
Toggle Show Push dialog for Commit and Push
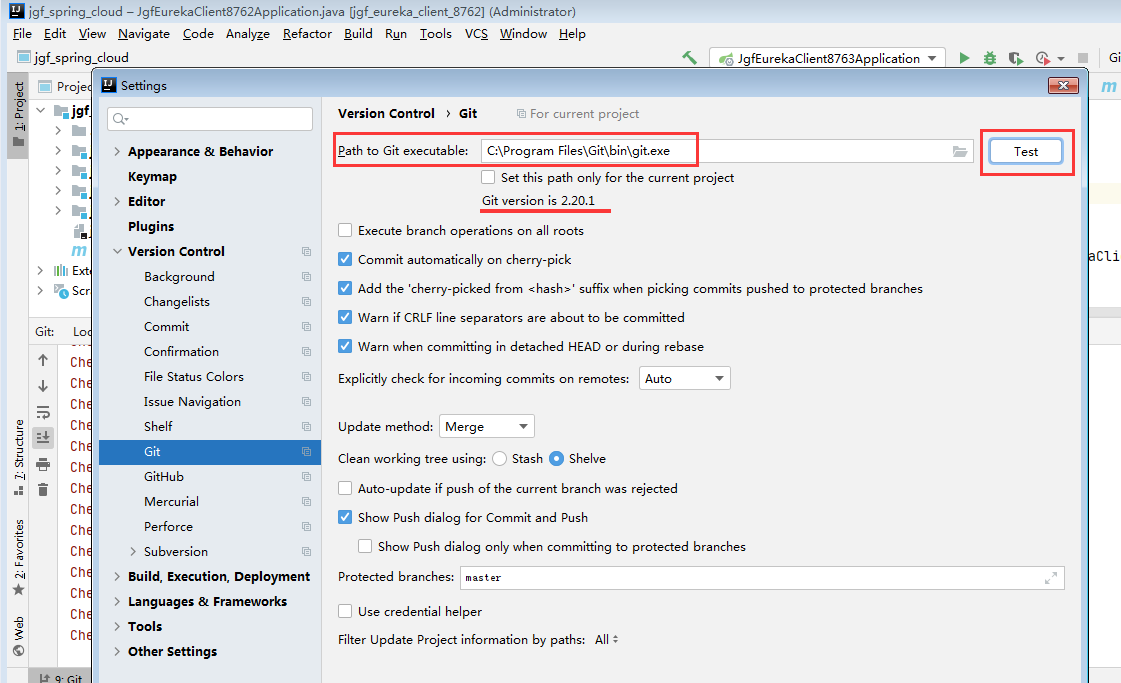(345, 517)
